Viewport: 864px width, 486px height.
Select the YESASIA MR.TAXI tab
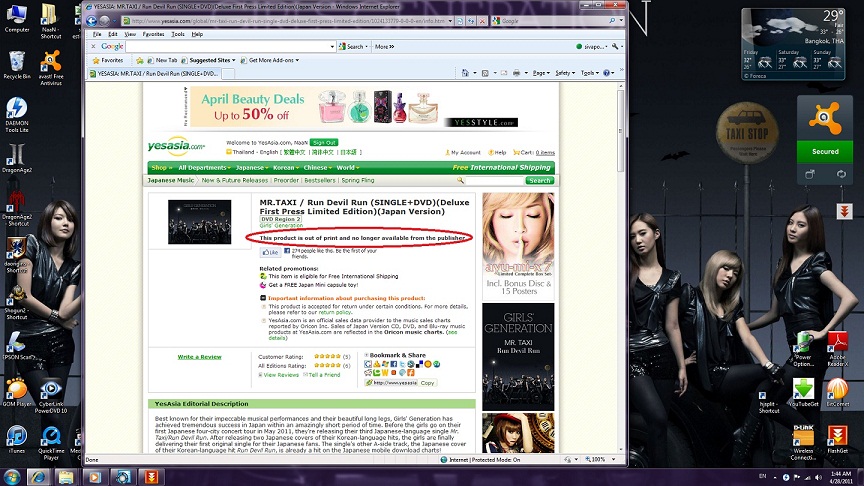pos(154,73)
